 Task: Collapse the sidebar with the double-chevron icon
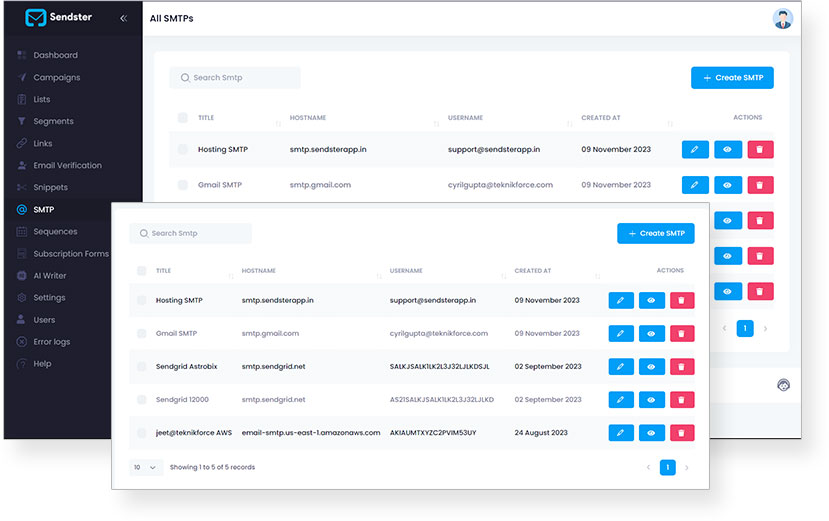coord(123,19)
